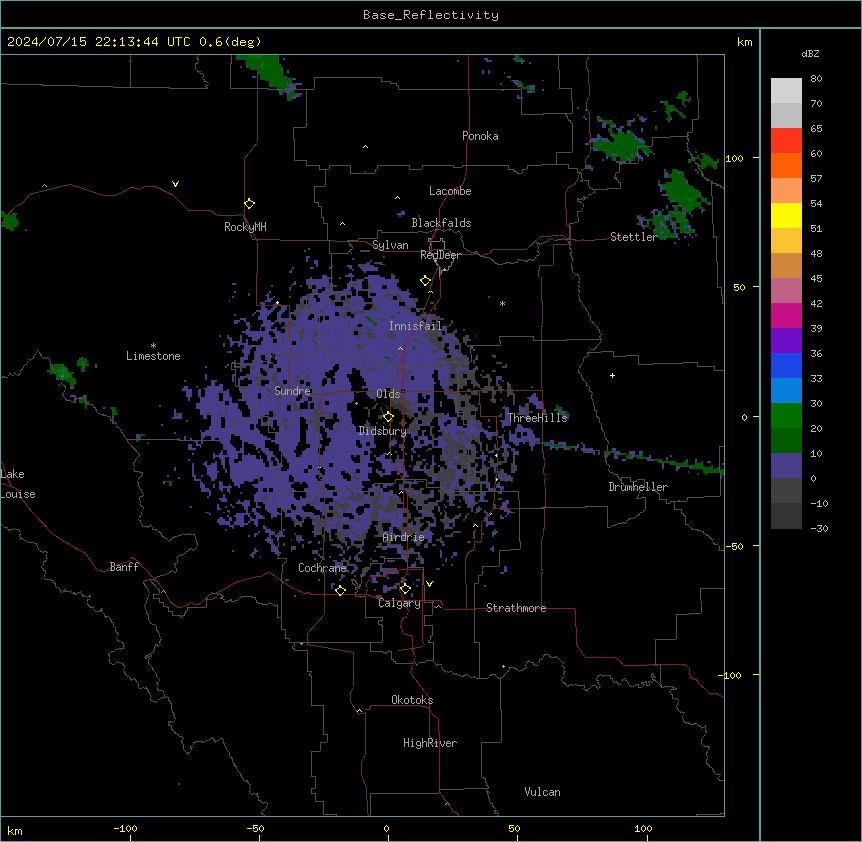Select the Strathmore town label
The width and height of the screenshot is (862, 842).
point(516,608)
